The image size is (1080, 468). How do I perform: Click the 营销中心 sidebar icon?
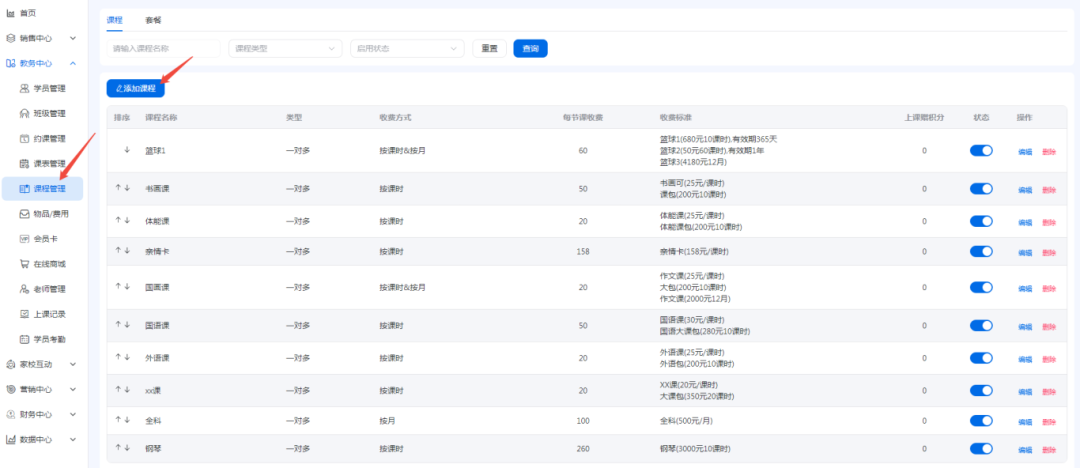10,389
